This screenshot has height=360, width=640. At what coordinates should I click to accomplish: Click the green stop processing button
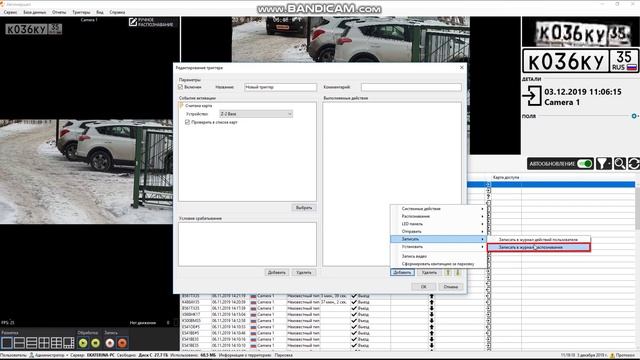click(x=96, y=343)
